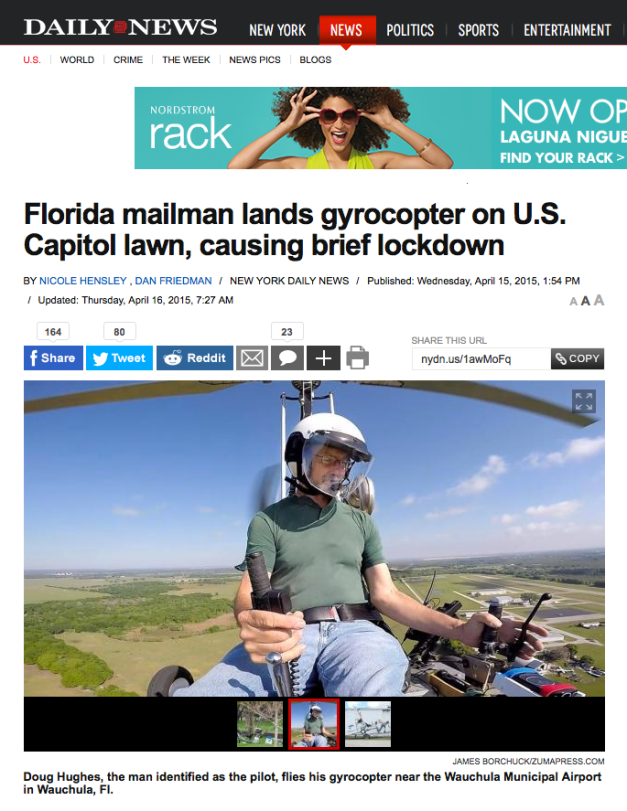Open the Crime subsection link

point(128,60)
